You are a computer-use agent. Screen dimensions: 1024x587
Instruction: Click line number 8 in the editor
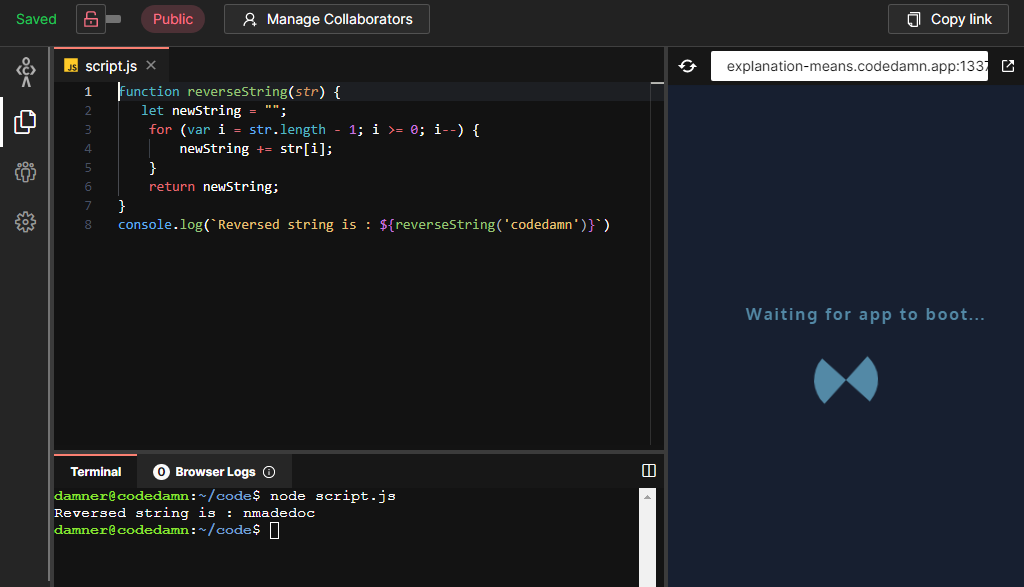pos(88,225)
